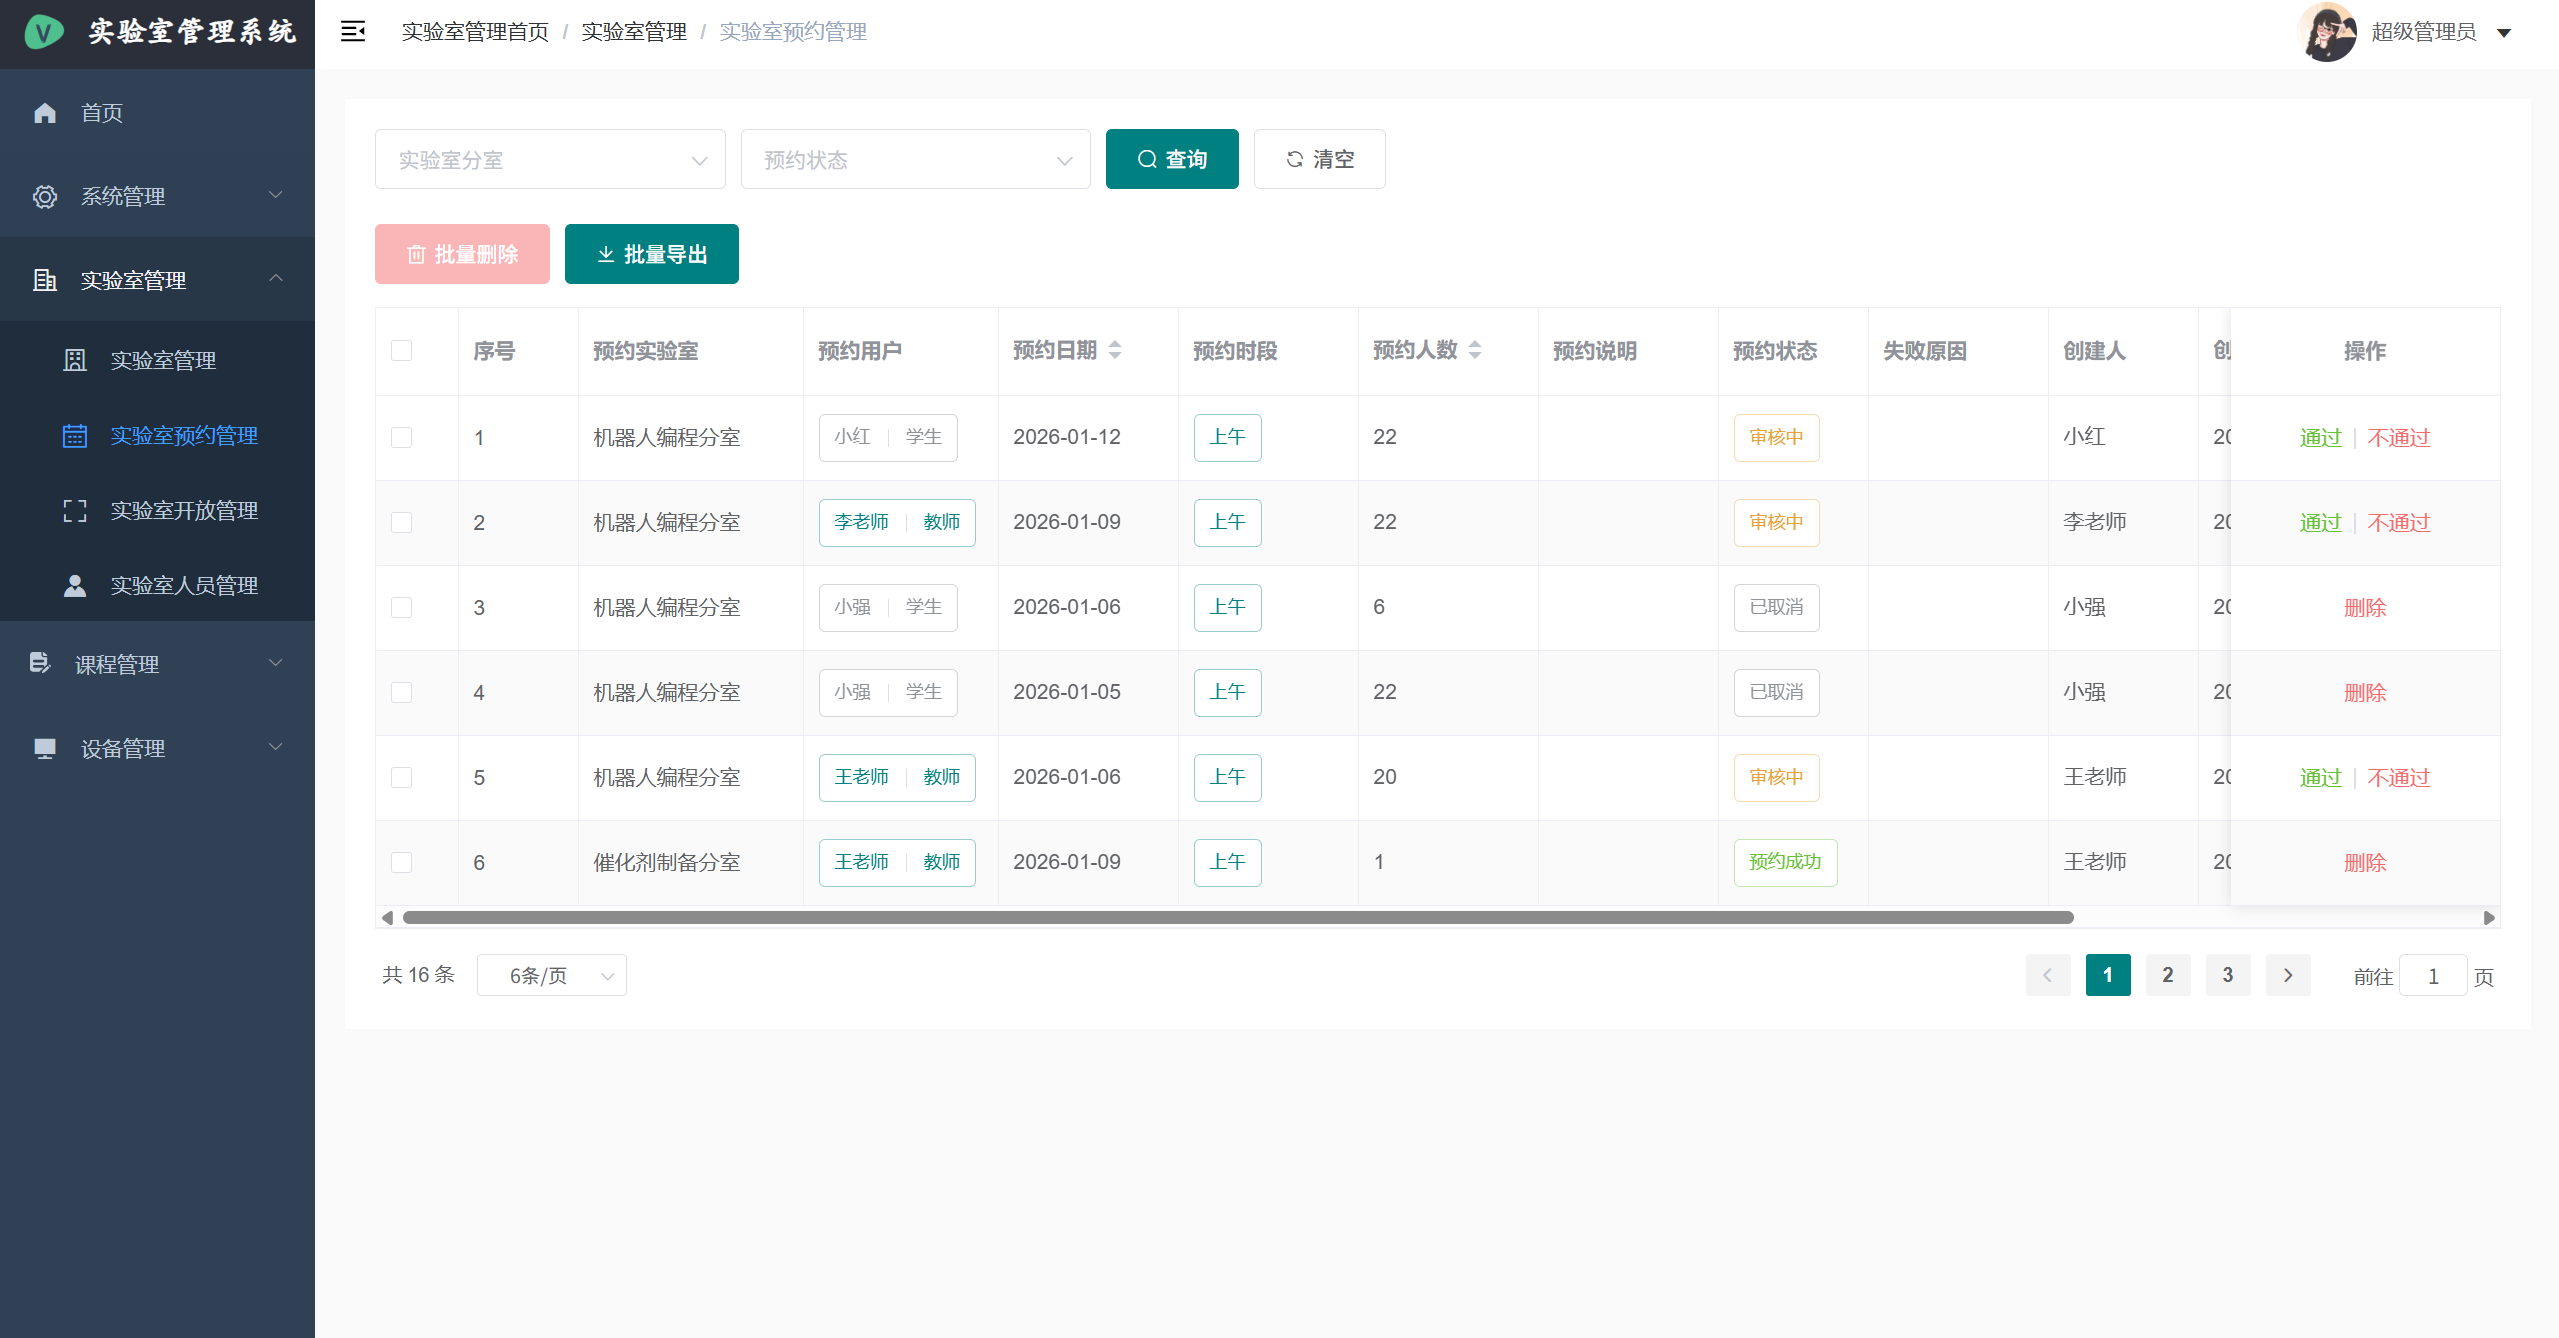Check the checkbox for row 6
The width and height of the screenshot is (2559, 1338).
pyautogui.click(x=402, y=863)
